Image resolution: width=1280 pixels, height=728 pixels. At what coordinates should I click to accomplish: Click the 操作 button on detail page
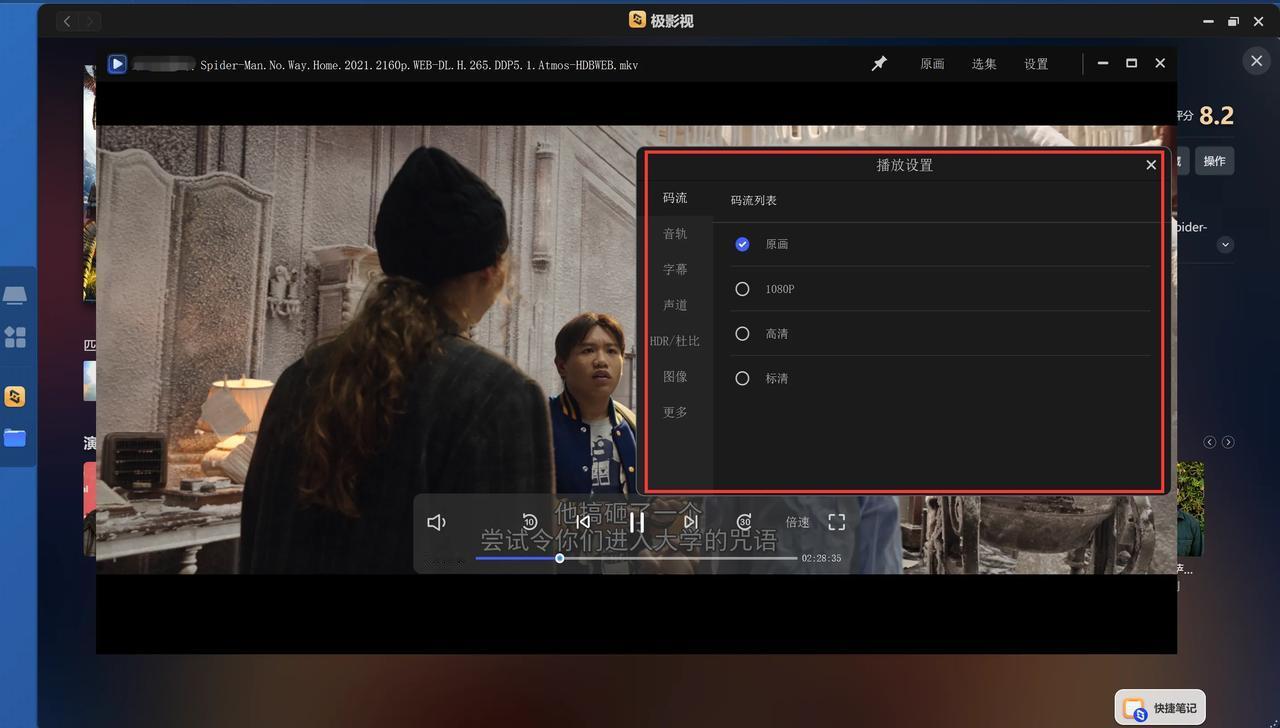point(1214,161)
